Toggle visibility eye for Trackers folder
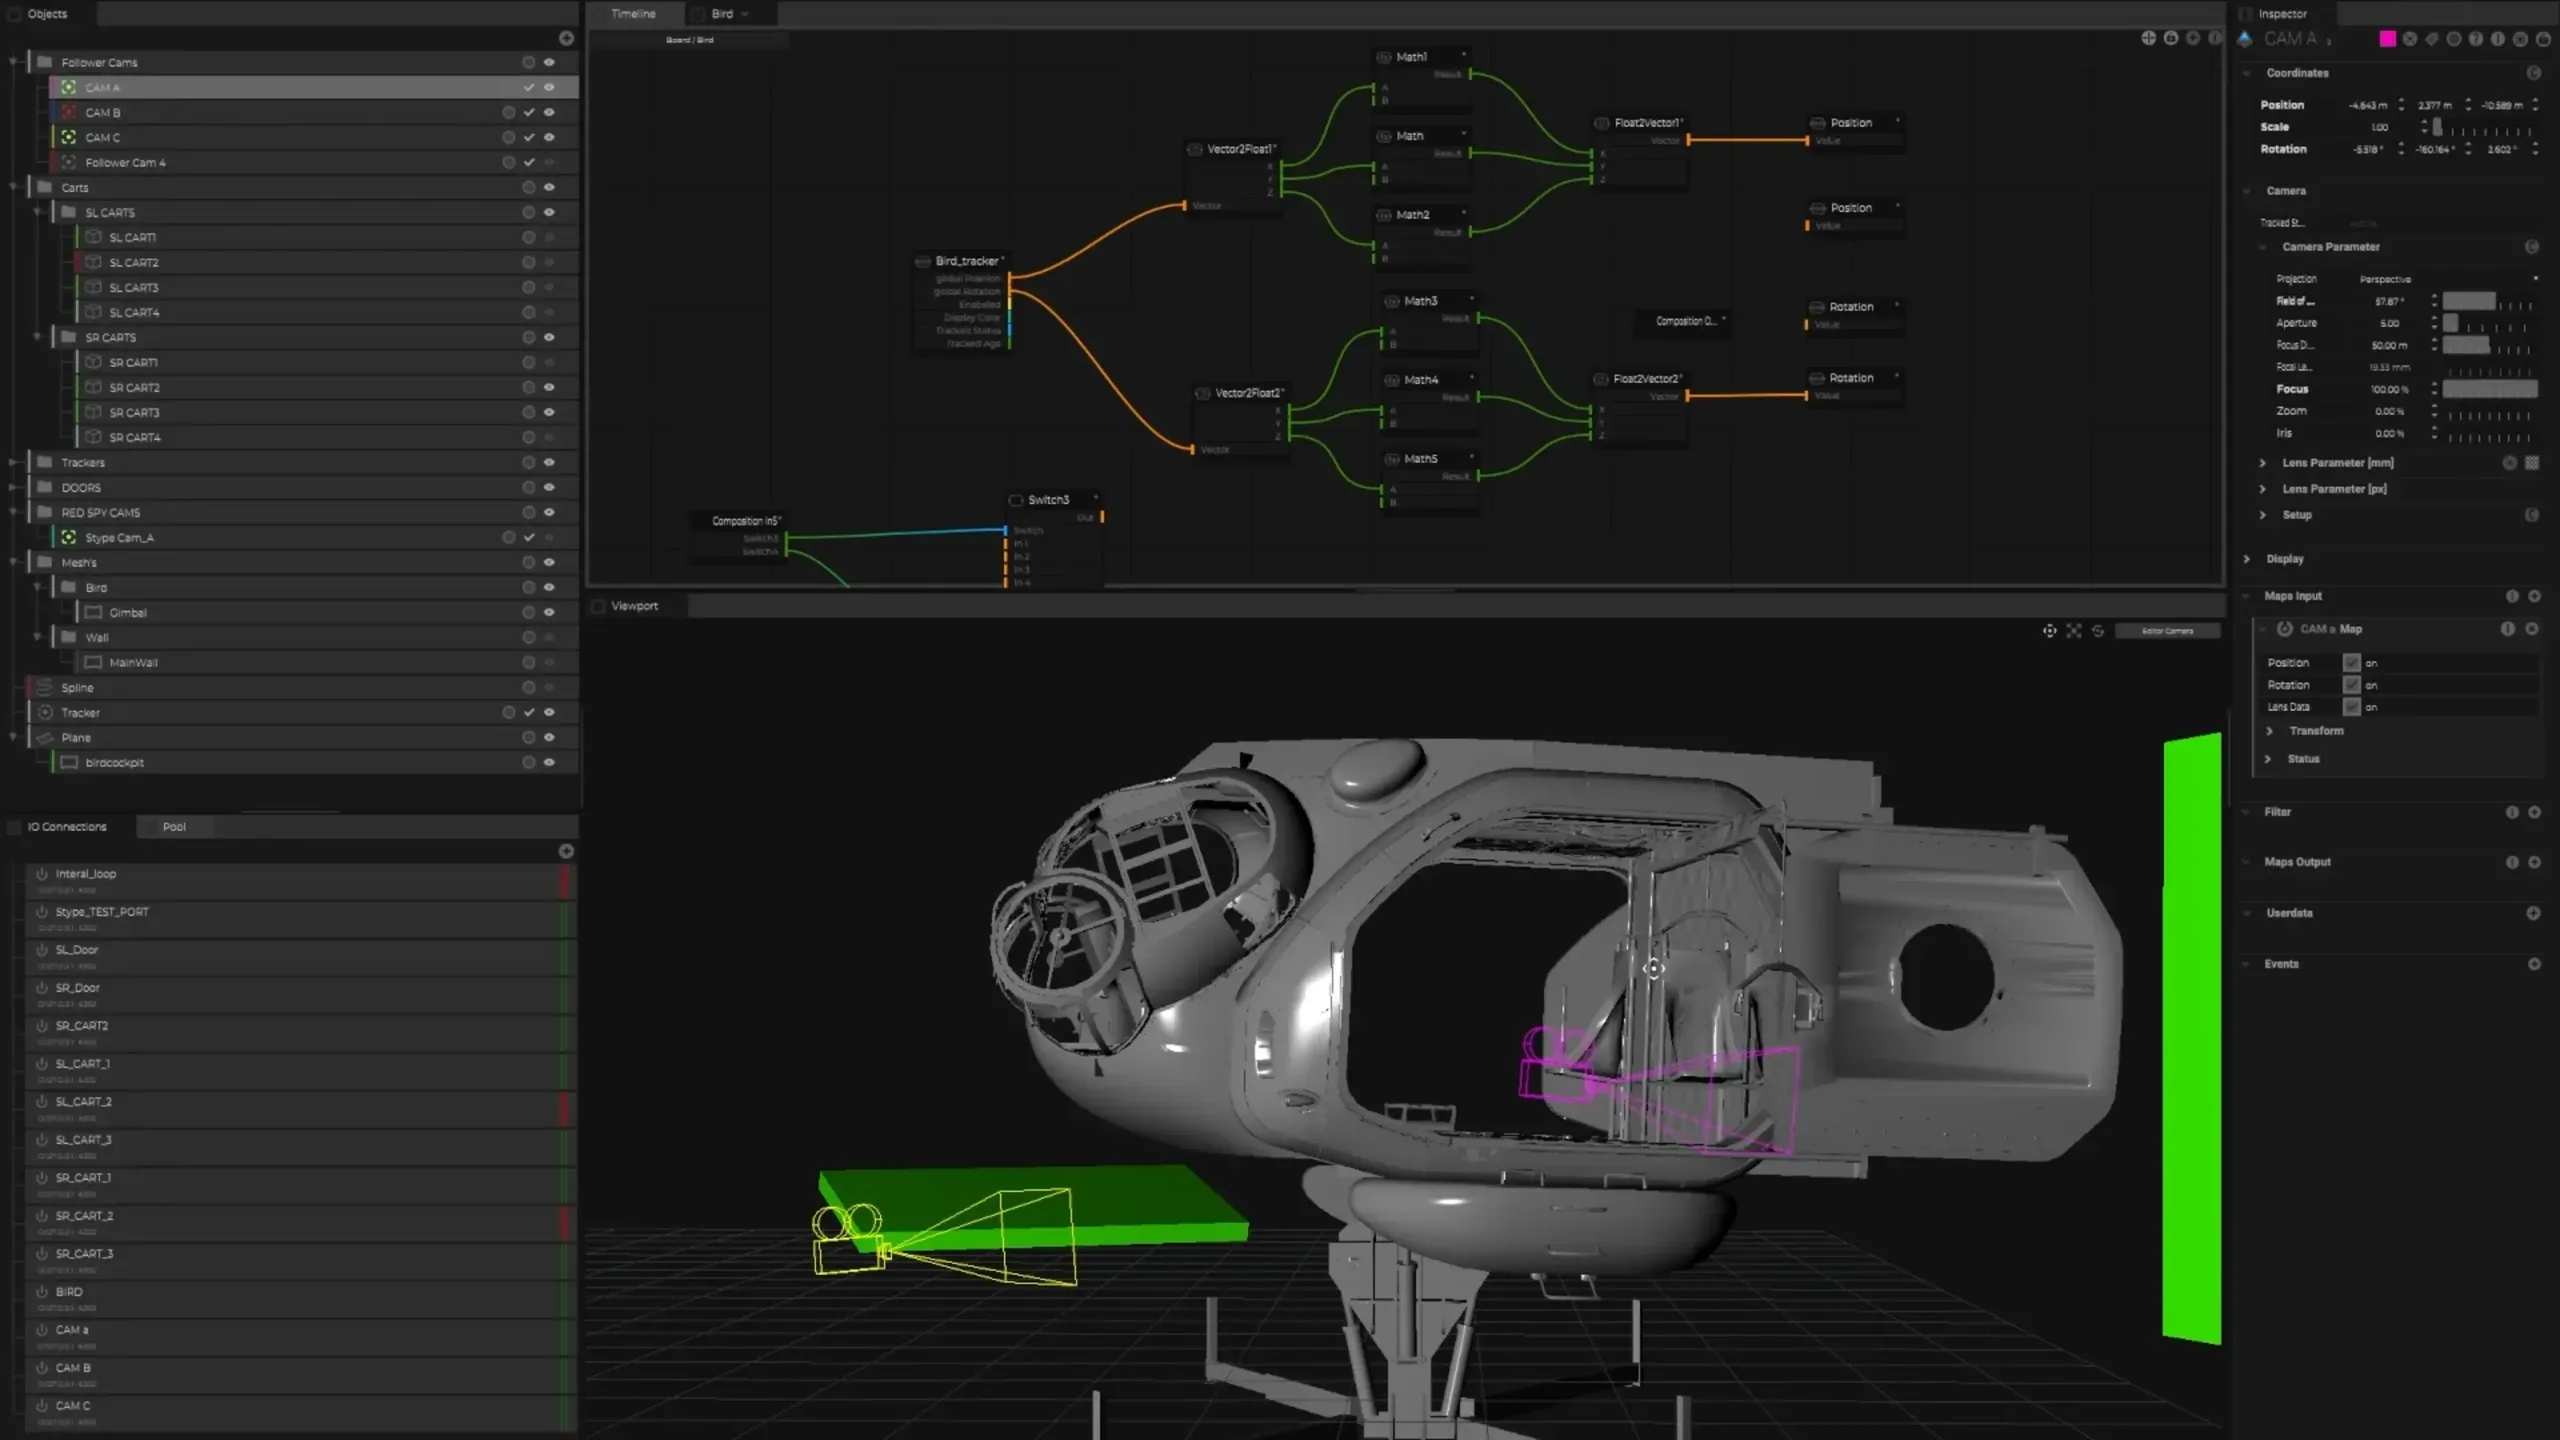This screenshot has width=2560, height=1440. (549, 462)
